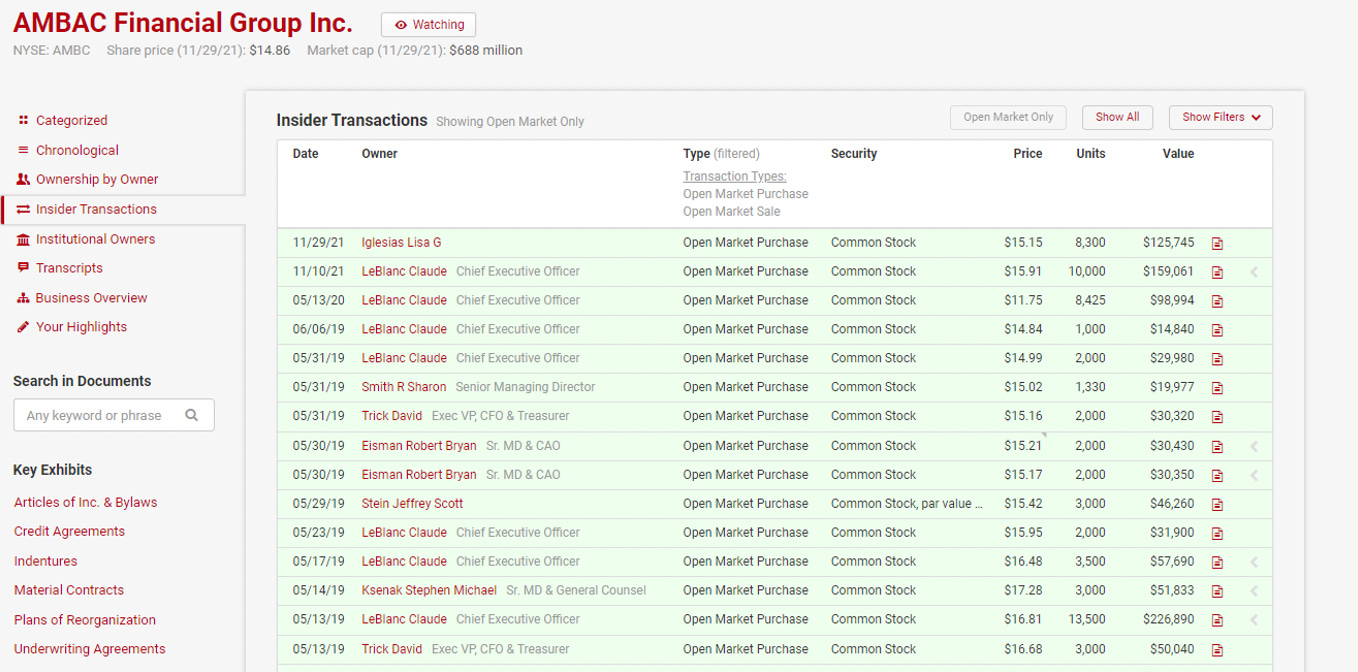The height and width of the screenshot is (672, 1358).
Task: Open Ksenak Stephen Michael owner profile
Action: [x=429, y=591]
